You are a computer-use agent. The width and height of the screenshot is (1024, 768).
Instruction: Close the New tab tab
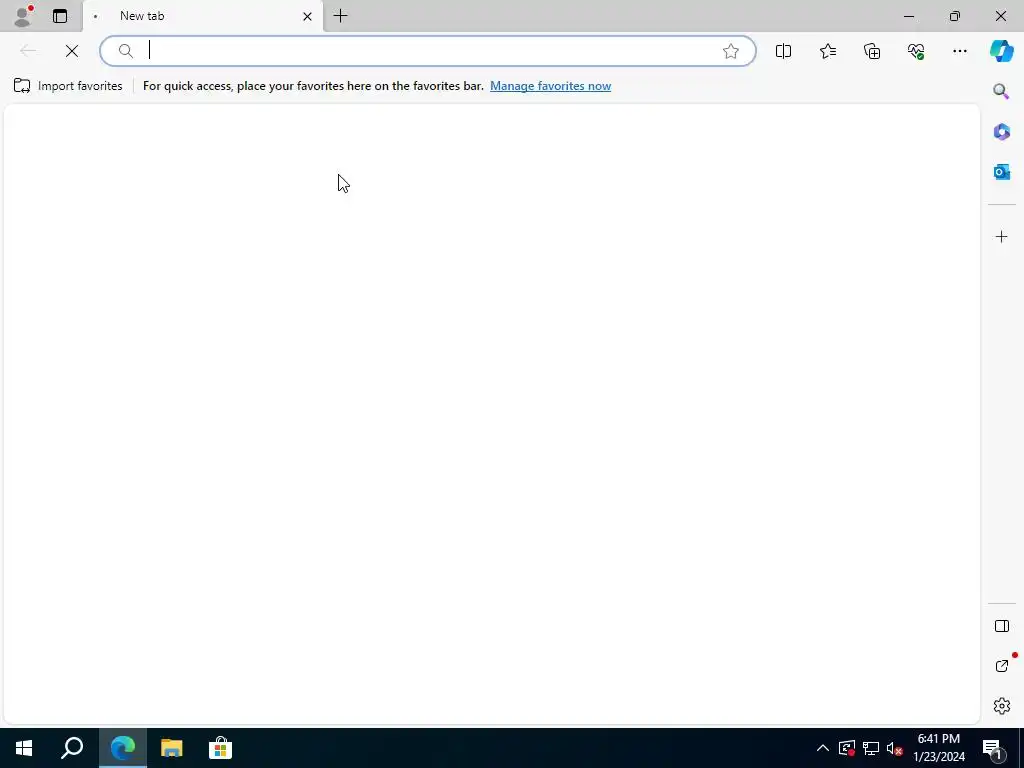coord(307,16)
